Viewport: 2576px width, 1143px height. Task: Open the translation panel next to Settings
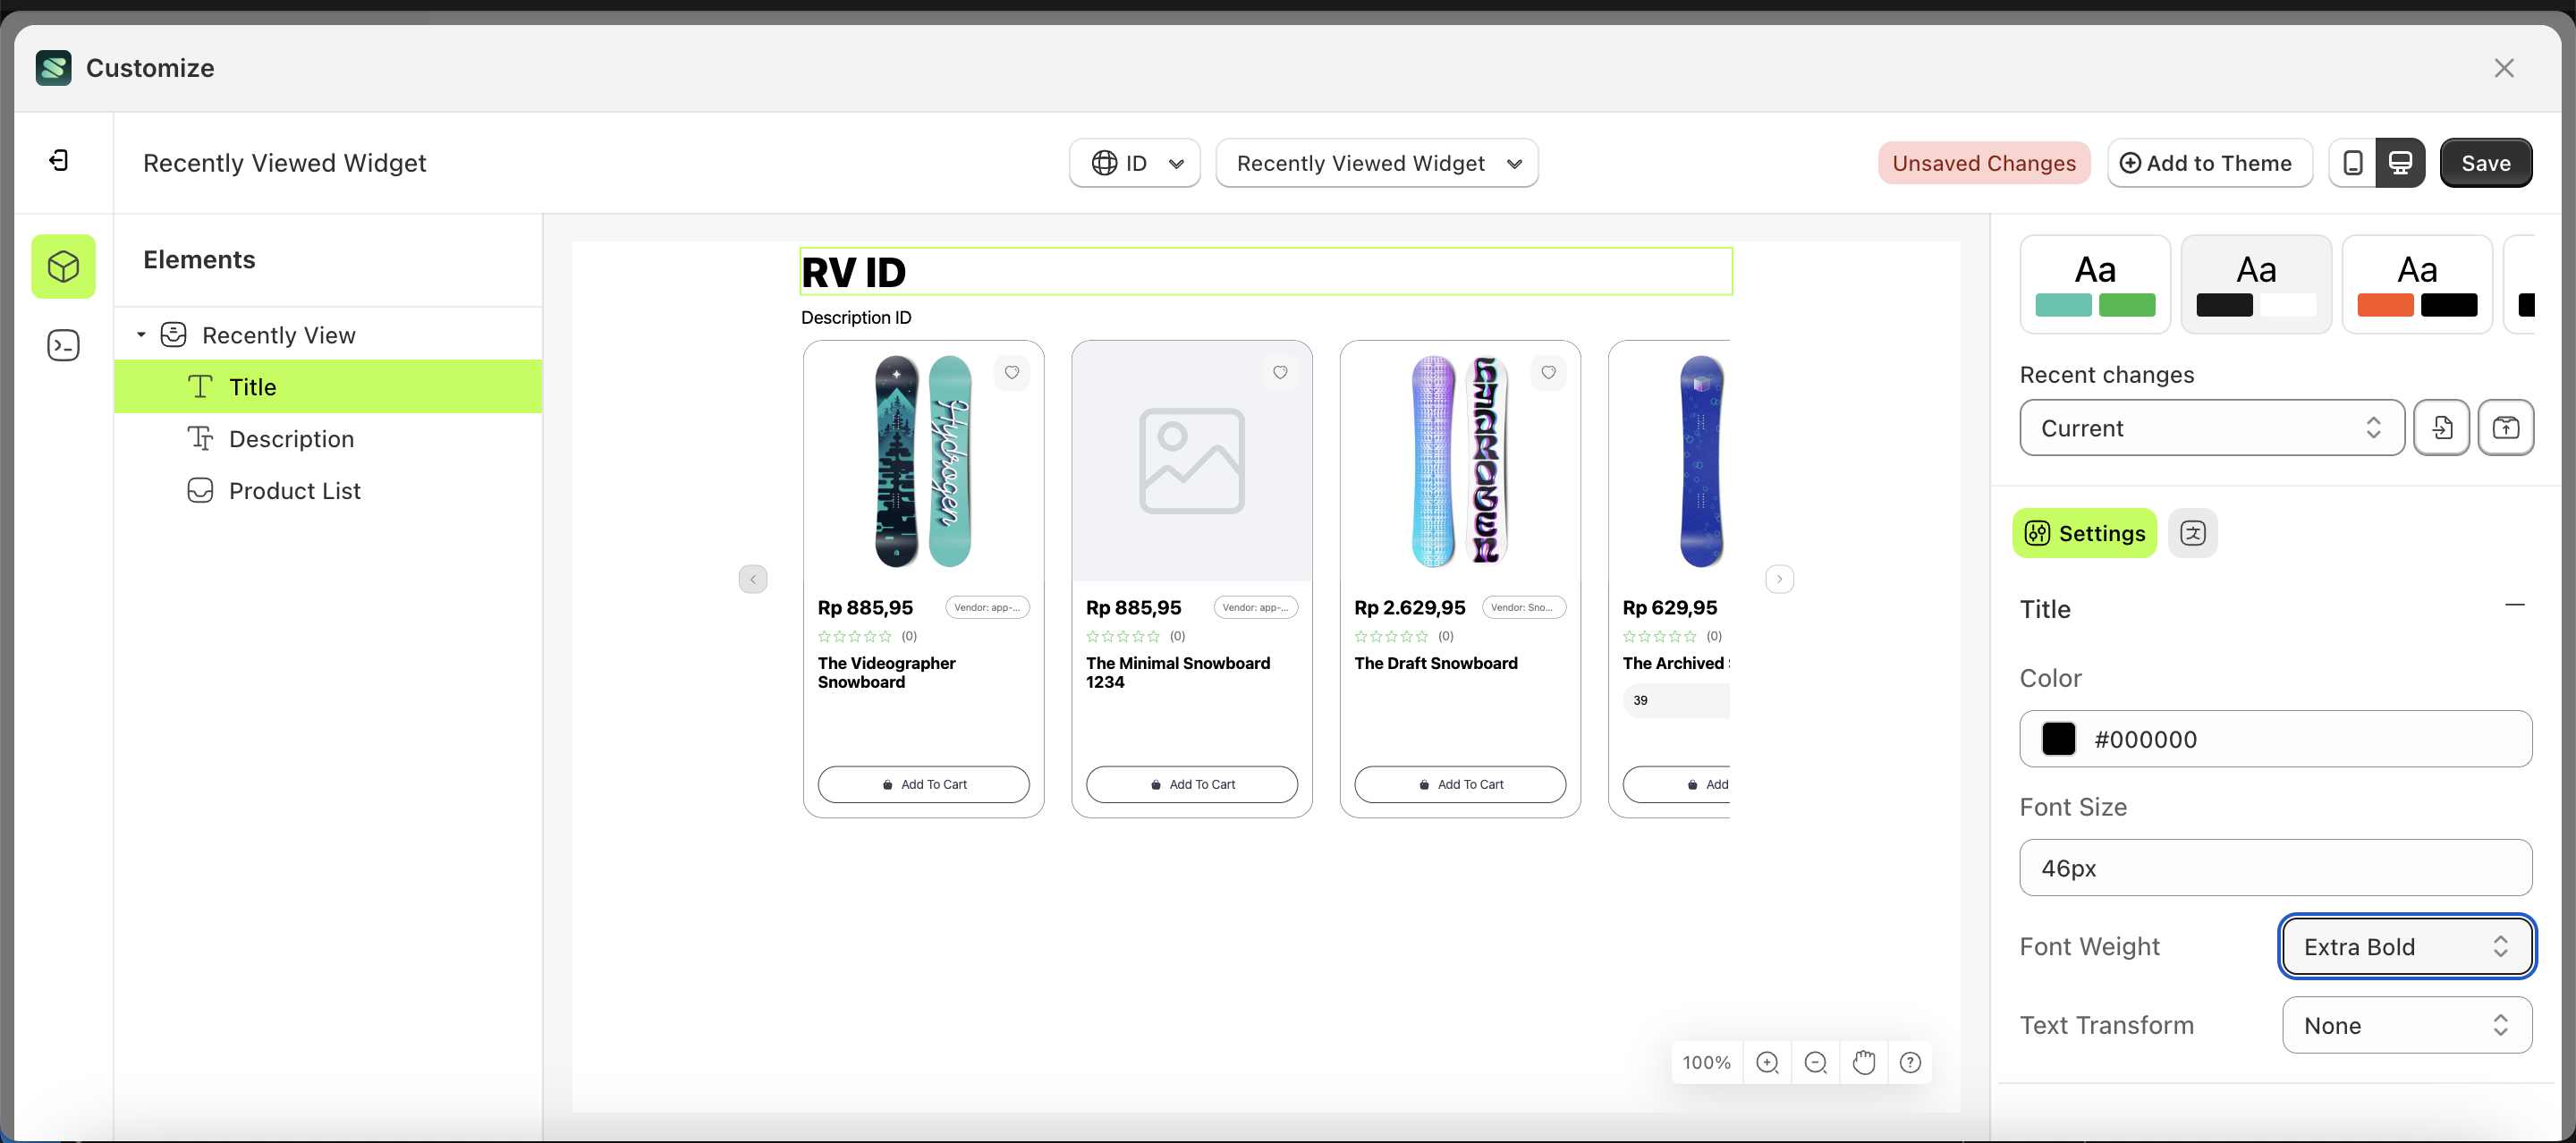(2193, 533)
